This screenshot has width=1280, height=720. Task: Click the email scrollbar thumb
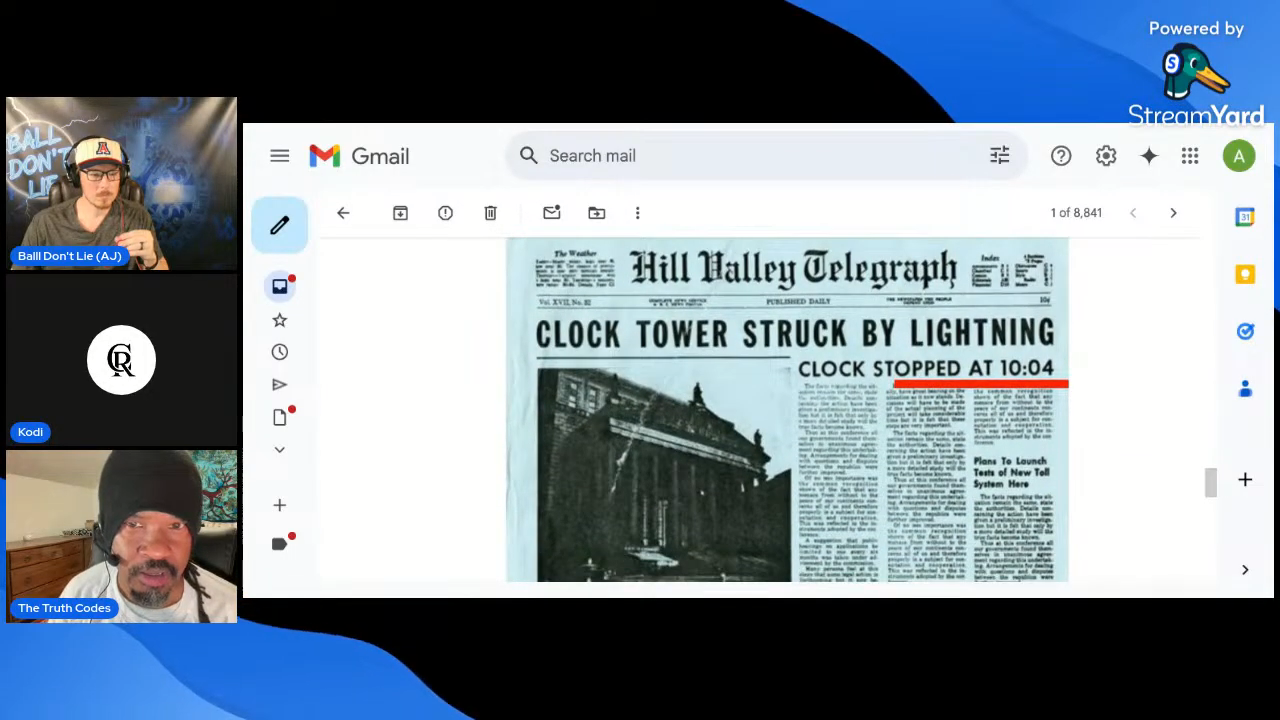pyautogui.click(x=1210, y=482)
